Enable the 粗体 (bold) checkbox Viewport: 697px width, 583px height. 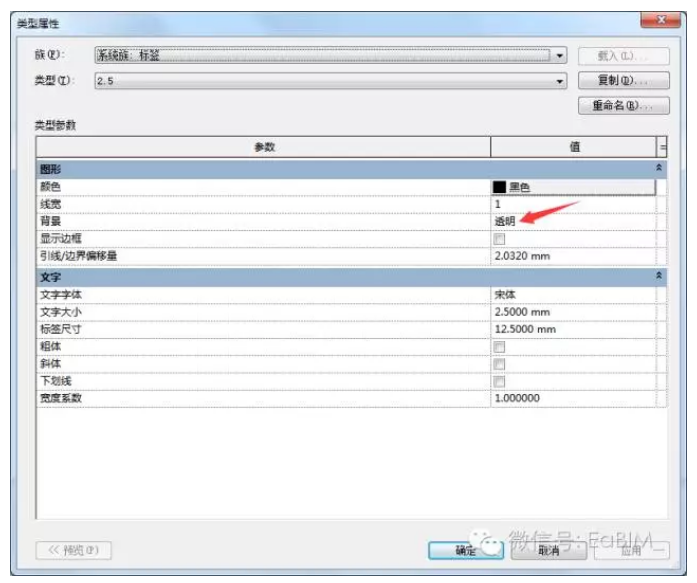(x=499, y=347)
